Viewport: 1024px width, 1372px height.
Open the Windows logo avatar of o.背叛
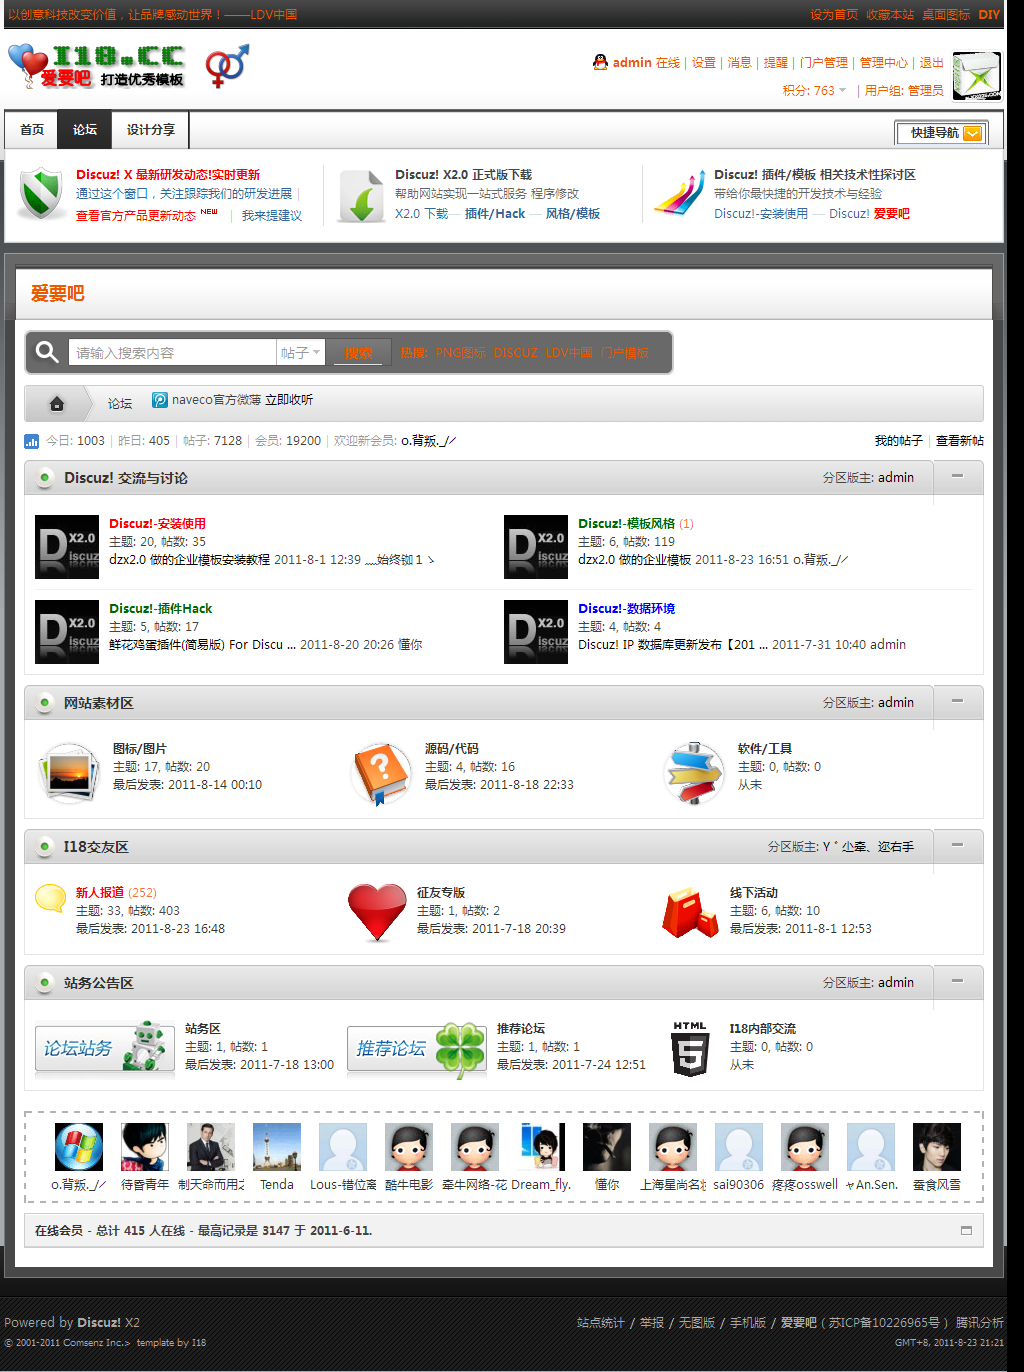click(79, 1146)
